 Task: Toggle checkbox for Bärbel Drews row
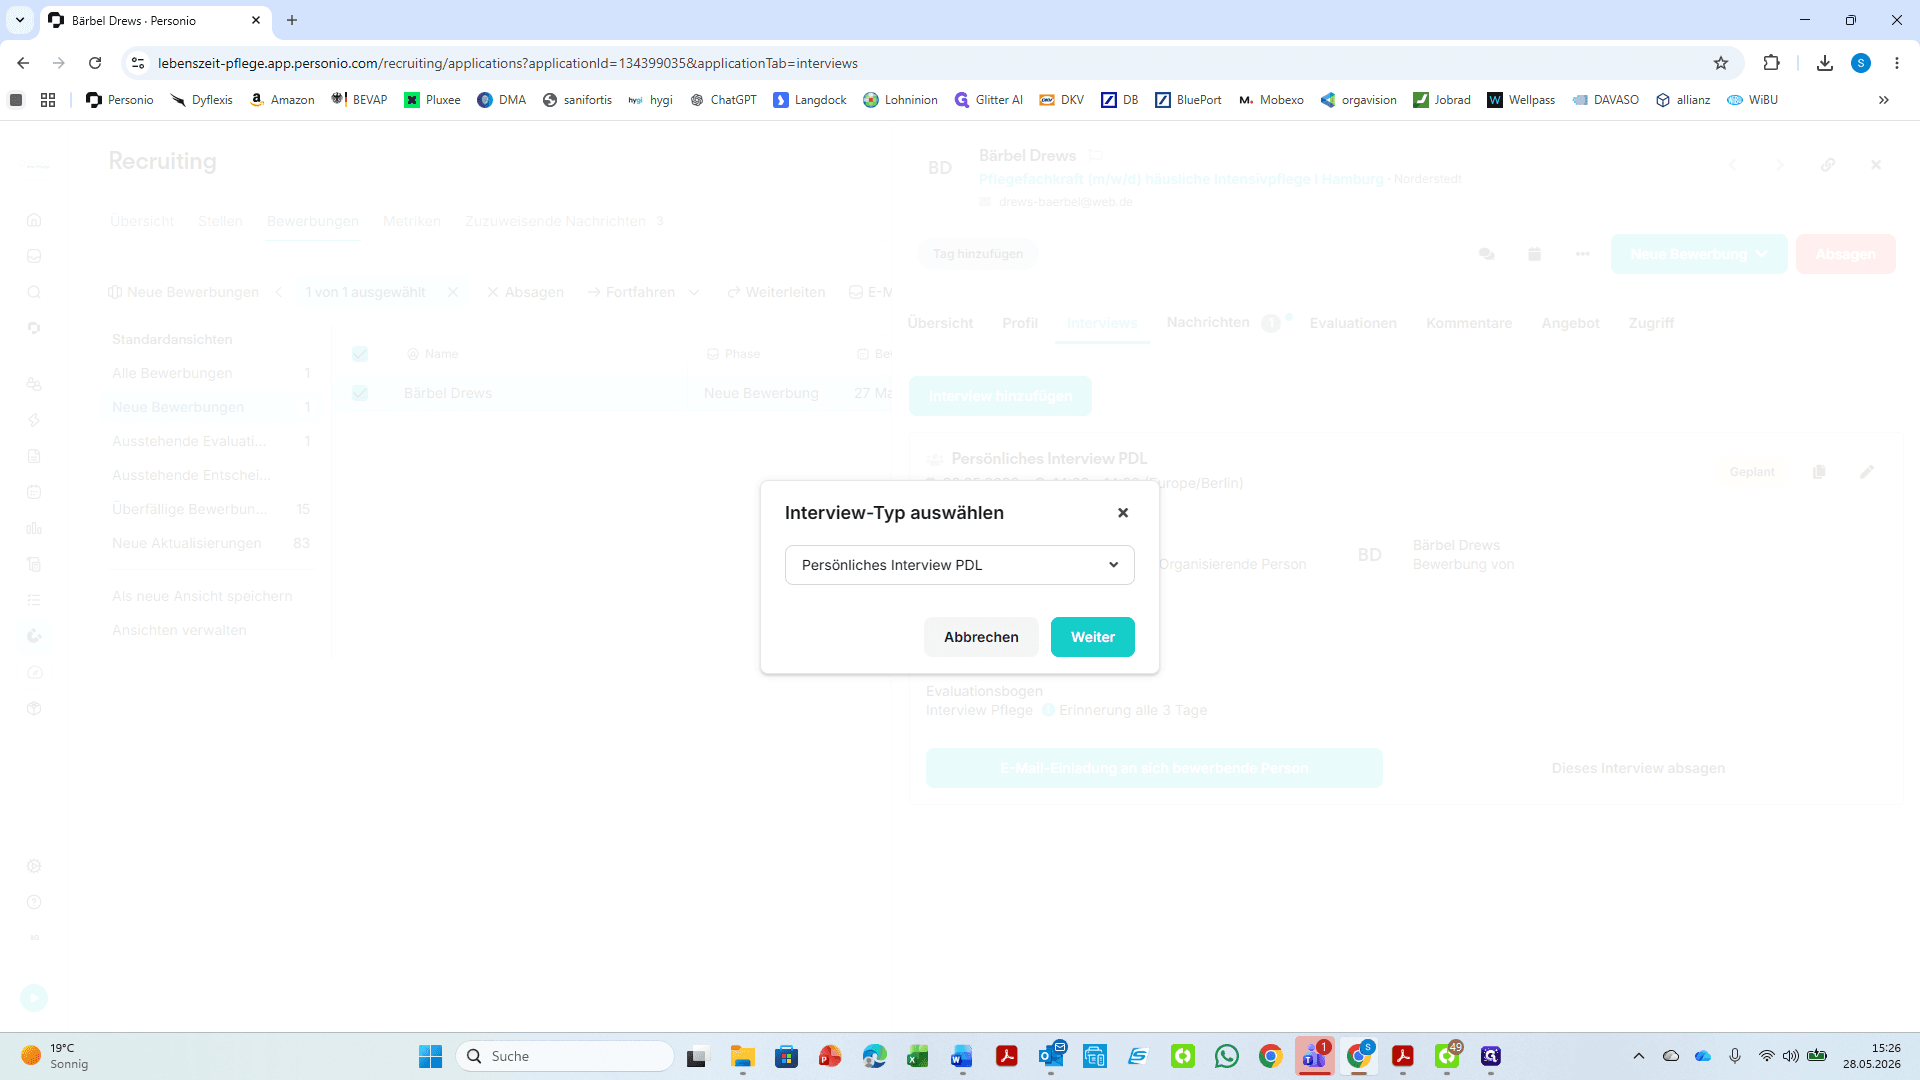tap(360, 393)
